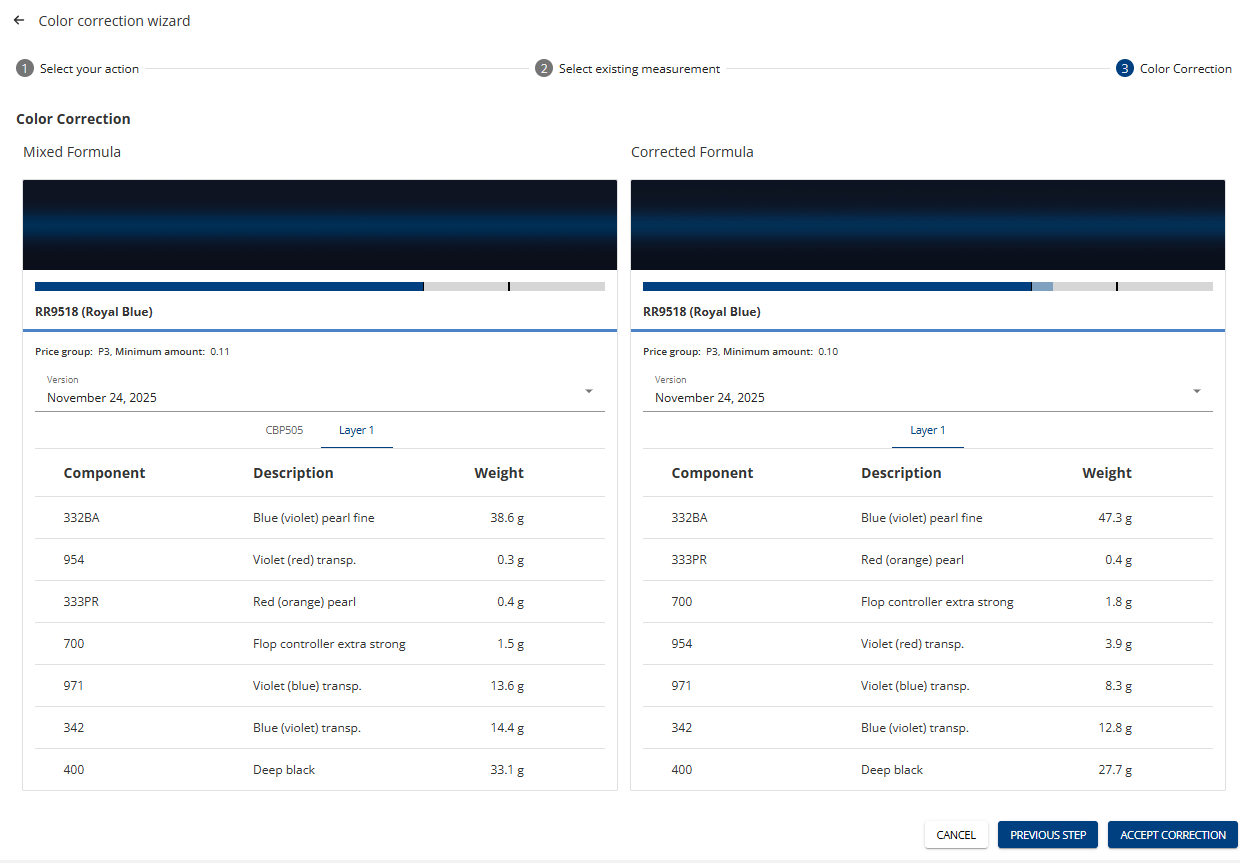Click Mixed Formula color preview swatch
This screenshot has height=863, width=1240.
click(x=320, y=225)
